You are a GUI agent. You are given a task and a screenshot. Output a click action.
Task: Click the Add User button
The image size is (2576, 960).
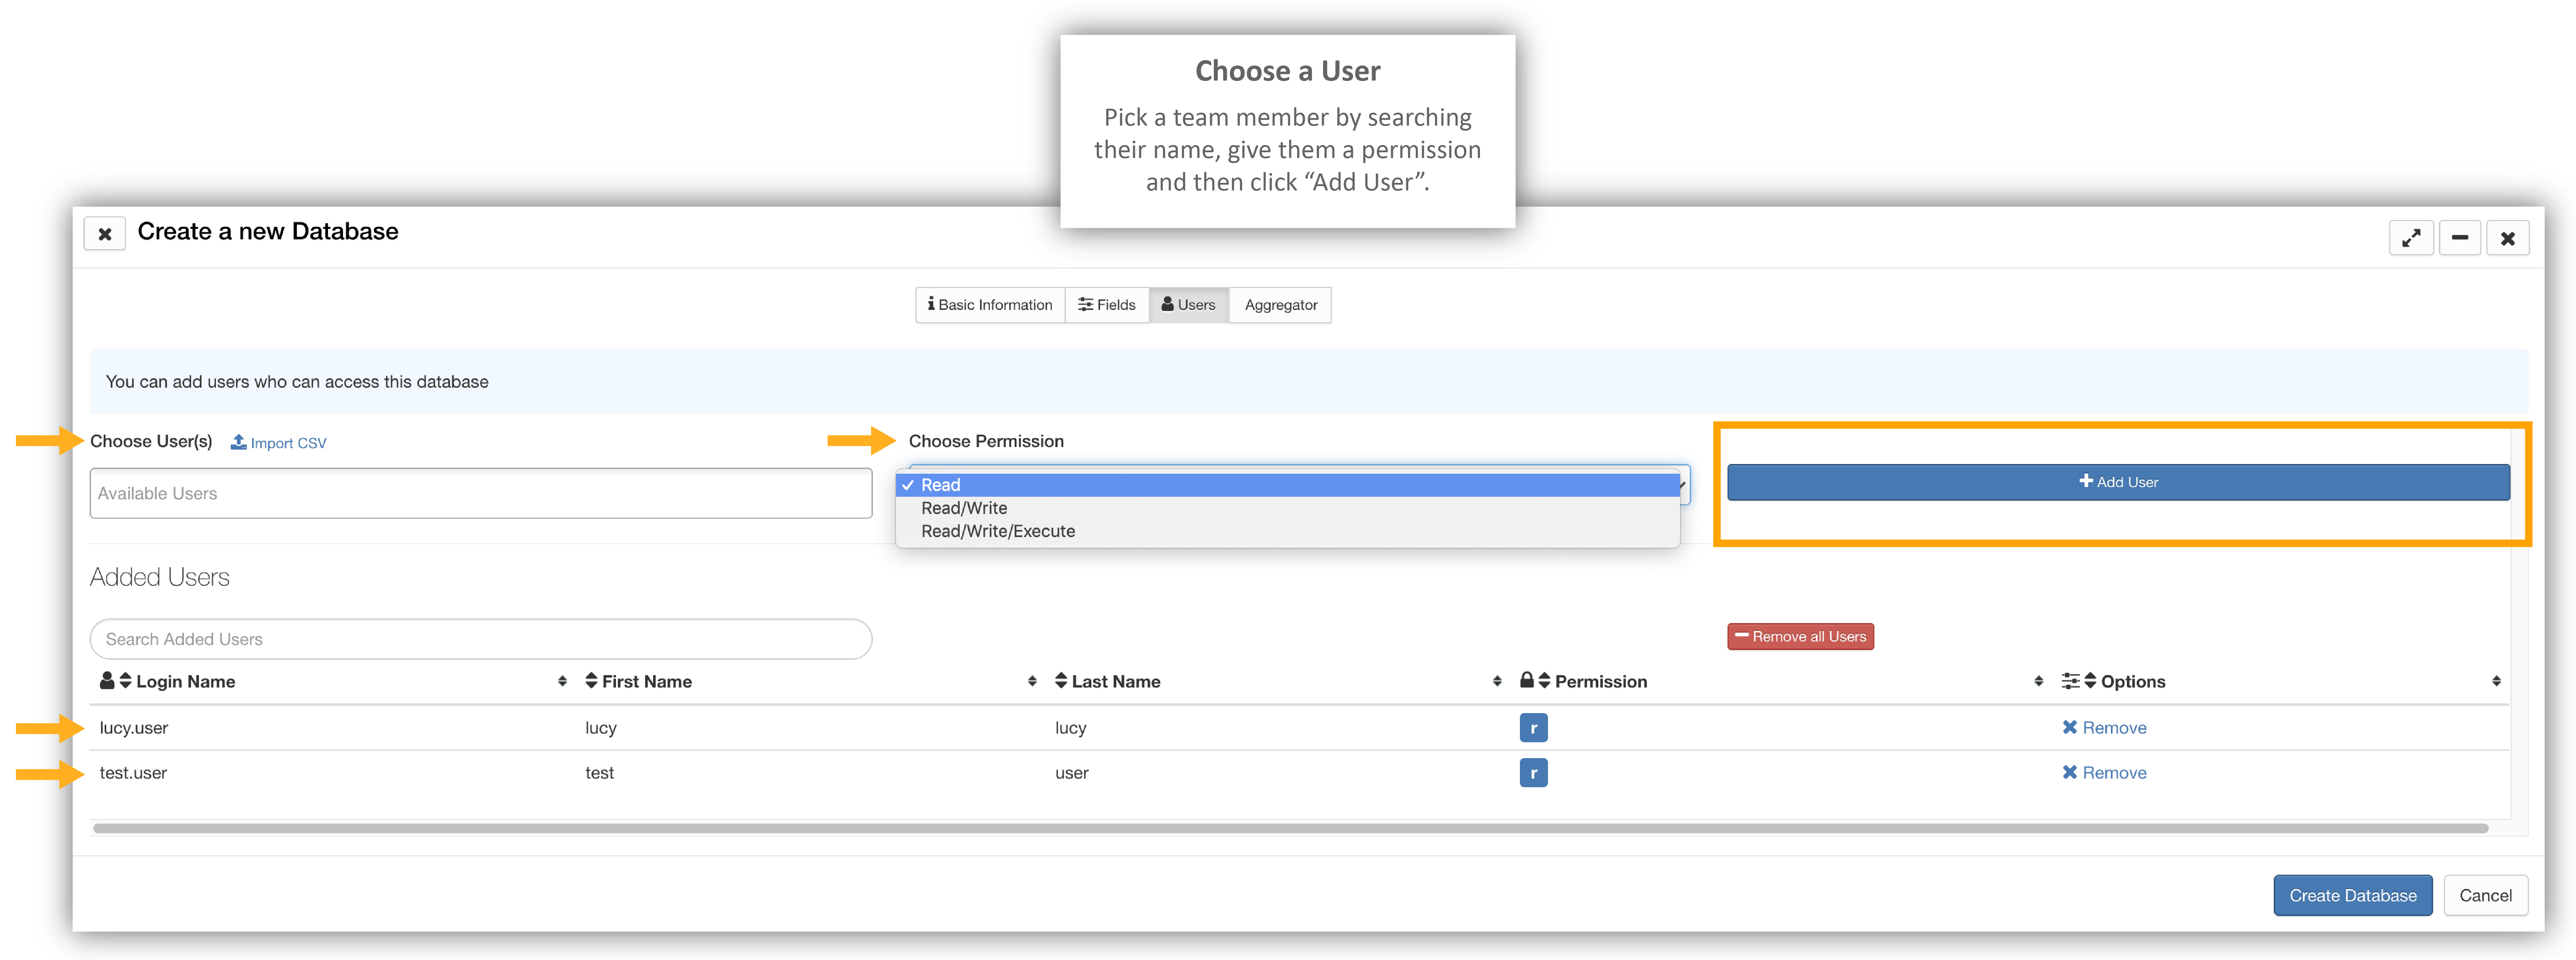[x=2118, y=482]
